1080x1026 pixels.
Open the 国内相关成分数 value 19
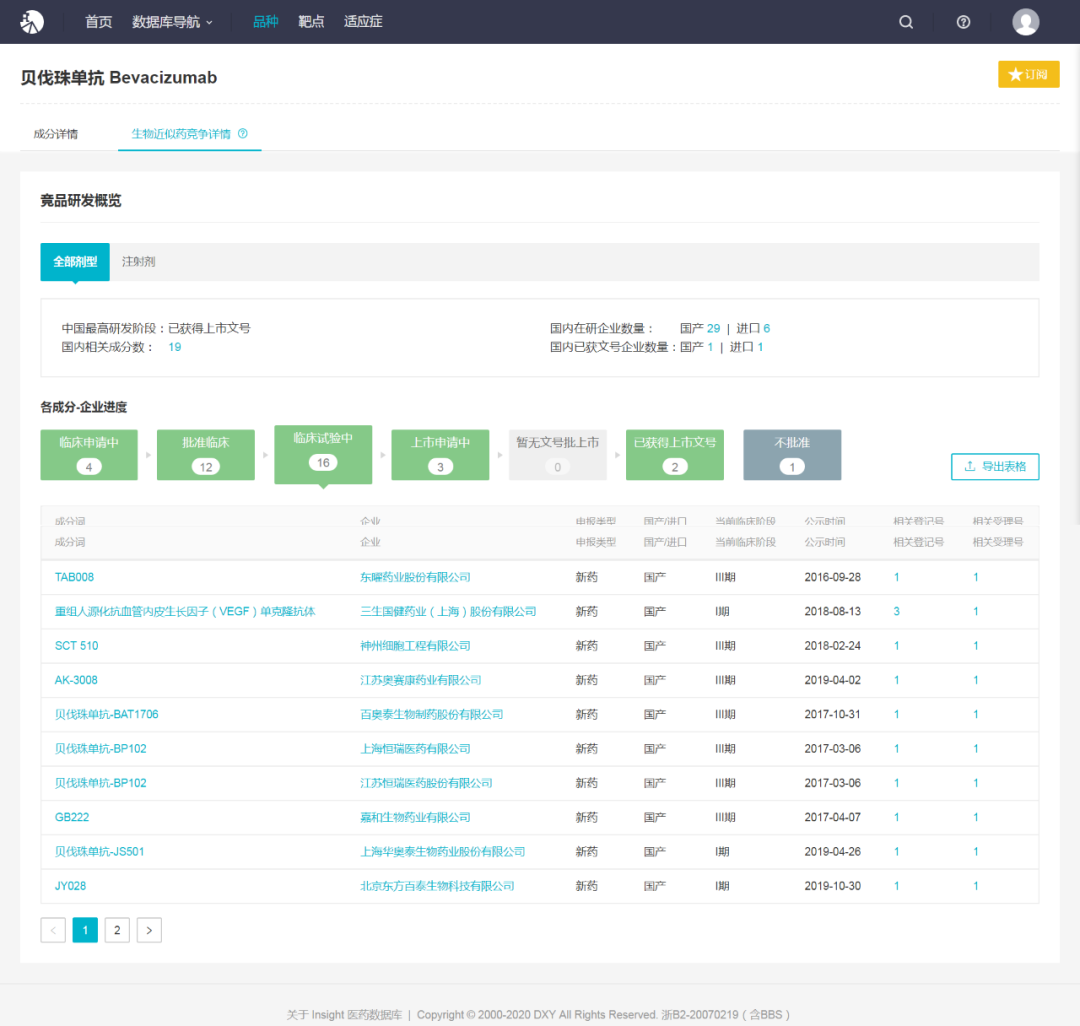point(175,347)
